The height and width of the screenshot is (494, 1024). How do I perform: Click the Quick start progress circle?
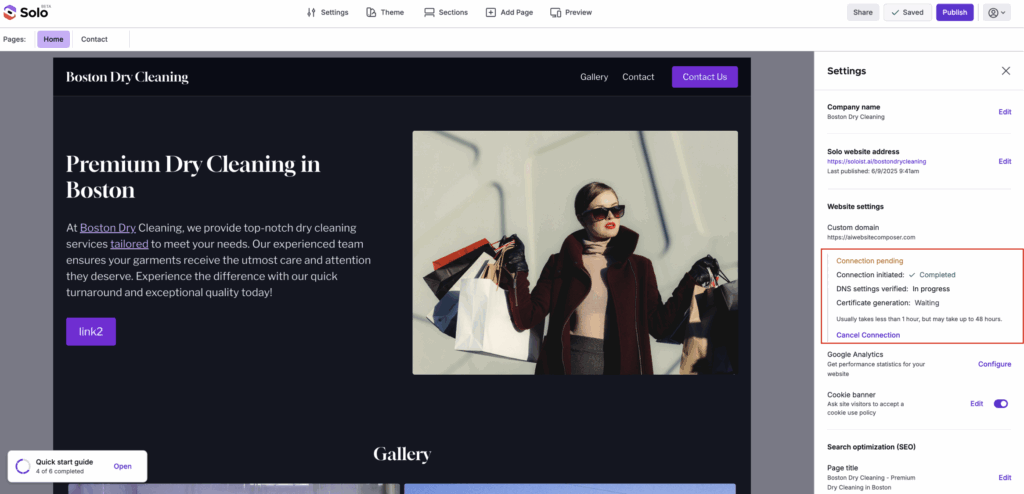coord(23,466)
